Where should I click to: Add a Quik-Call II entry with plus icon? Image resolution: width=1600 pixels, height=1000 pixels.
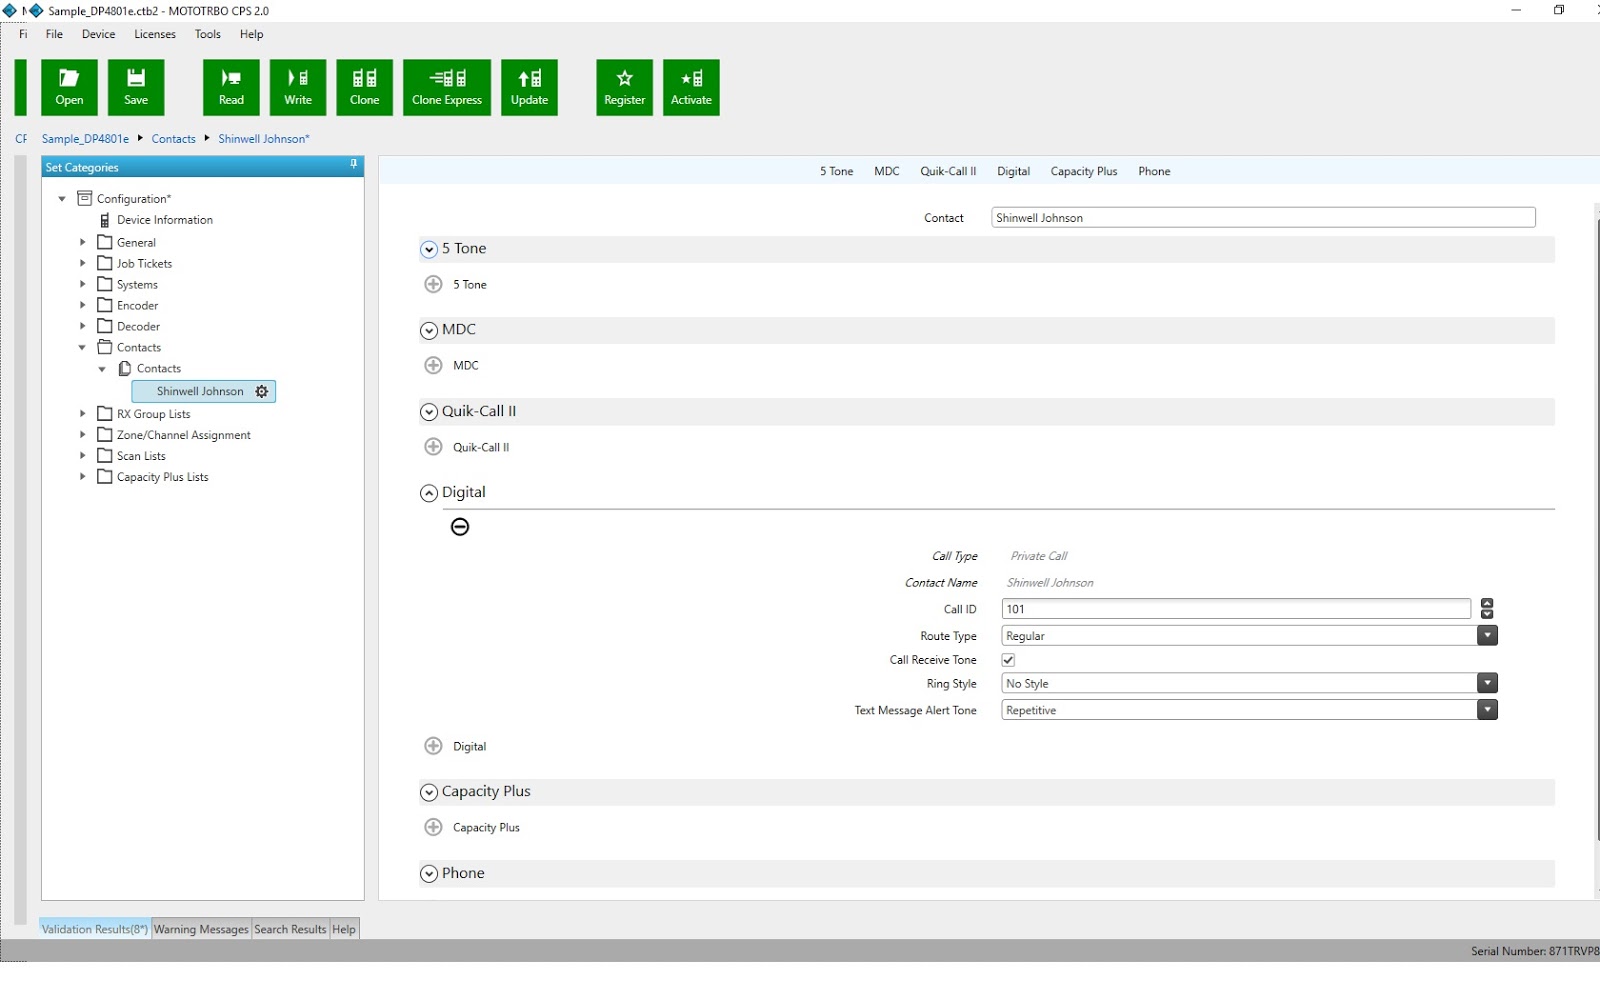(x=433, y=447)
